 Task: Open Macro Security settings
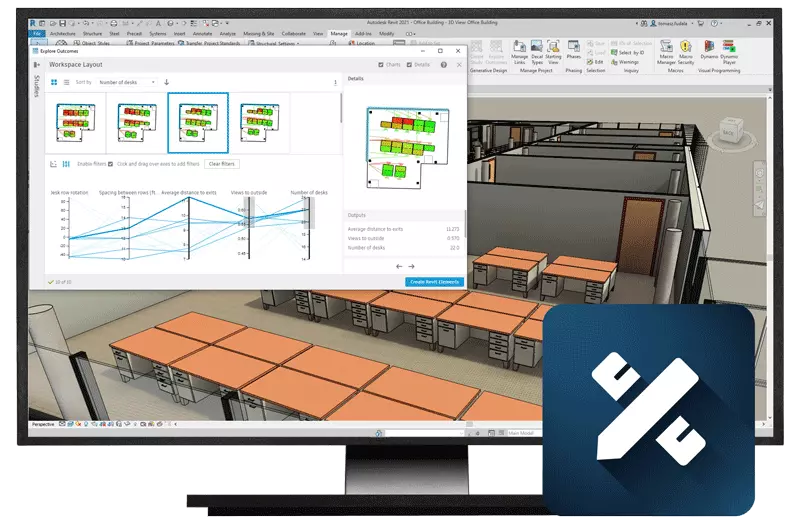click(686, 53)
